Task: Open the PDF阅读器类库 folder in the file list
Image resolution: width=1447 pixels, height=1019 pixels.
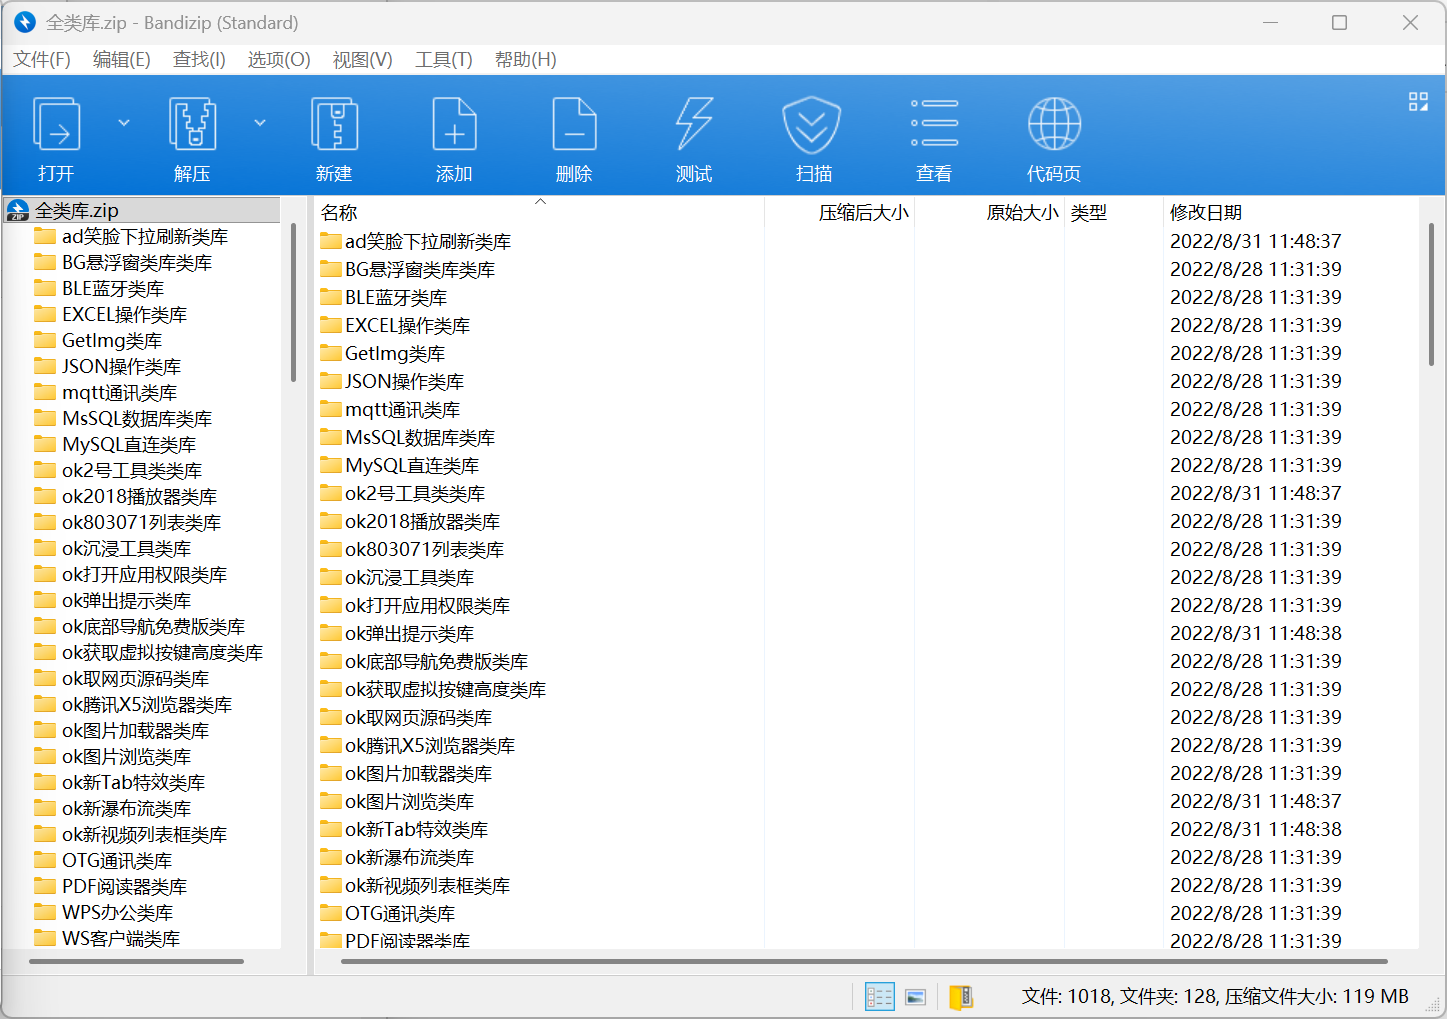Action: (404, 940)
